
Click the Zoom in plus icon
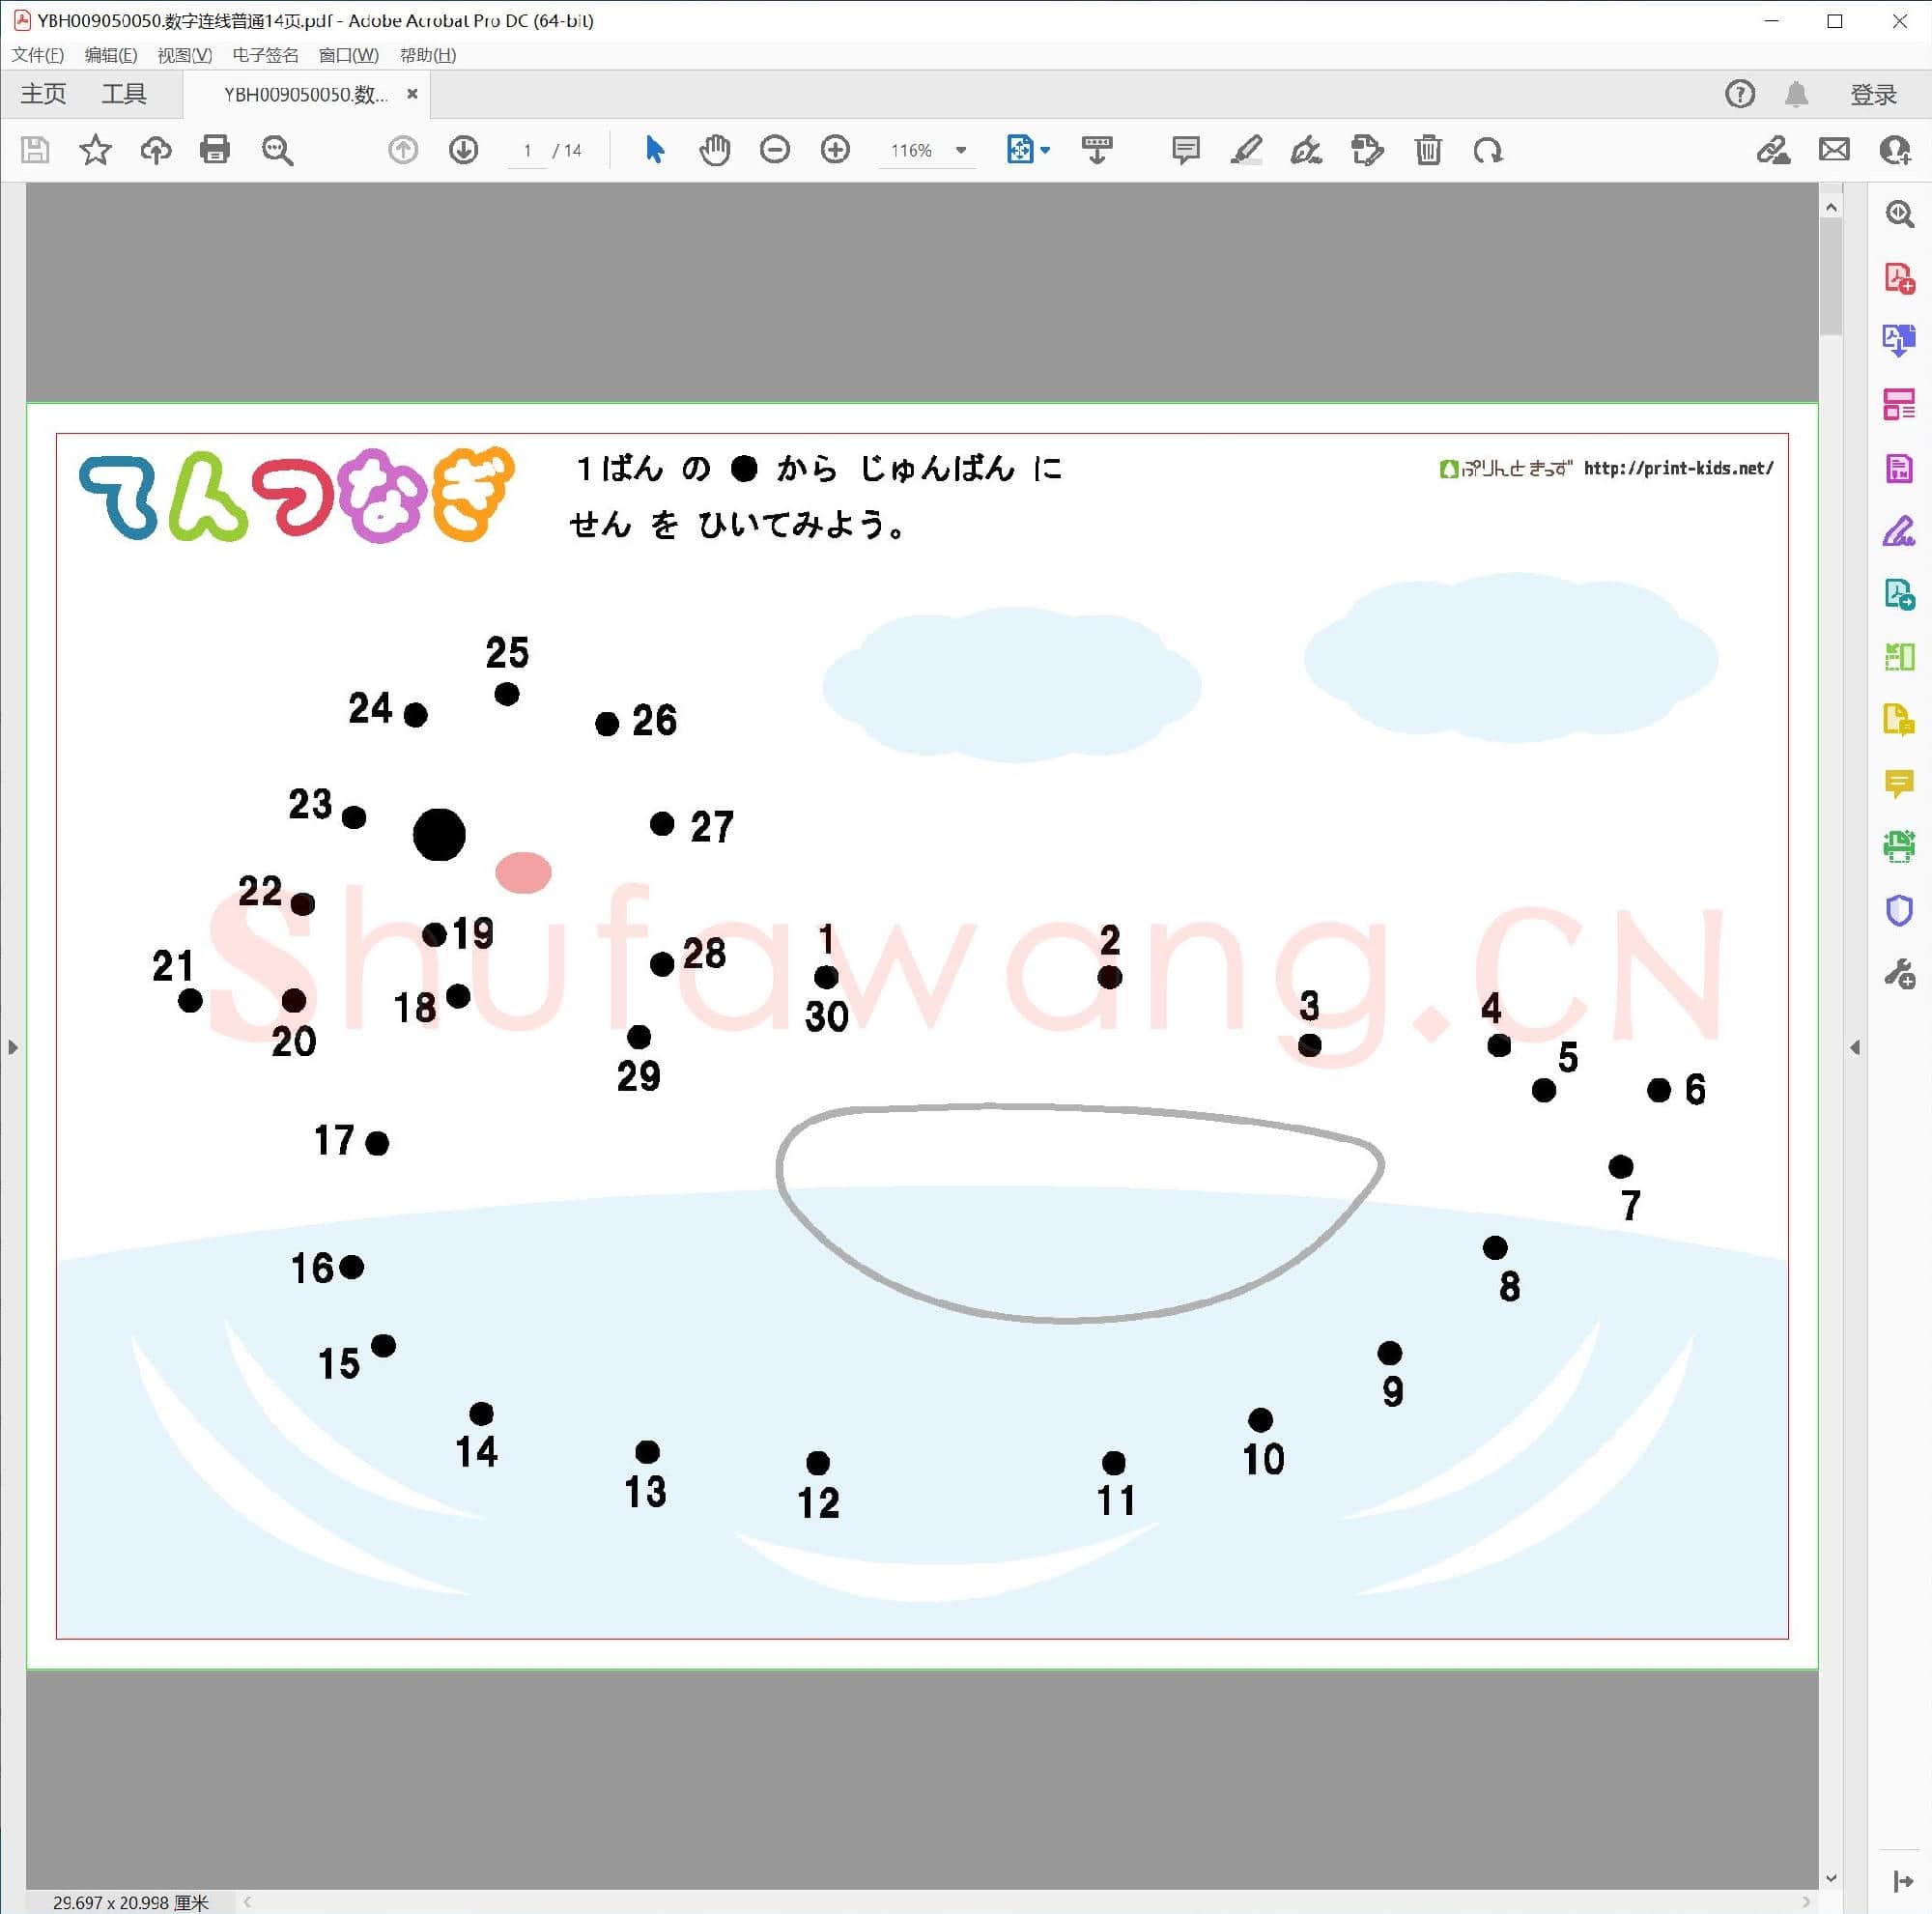835,150
